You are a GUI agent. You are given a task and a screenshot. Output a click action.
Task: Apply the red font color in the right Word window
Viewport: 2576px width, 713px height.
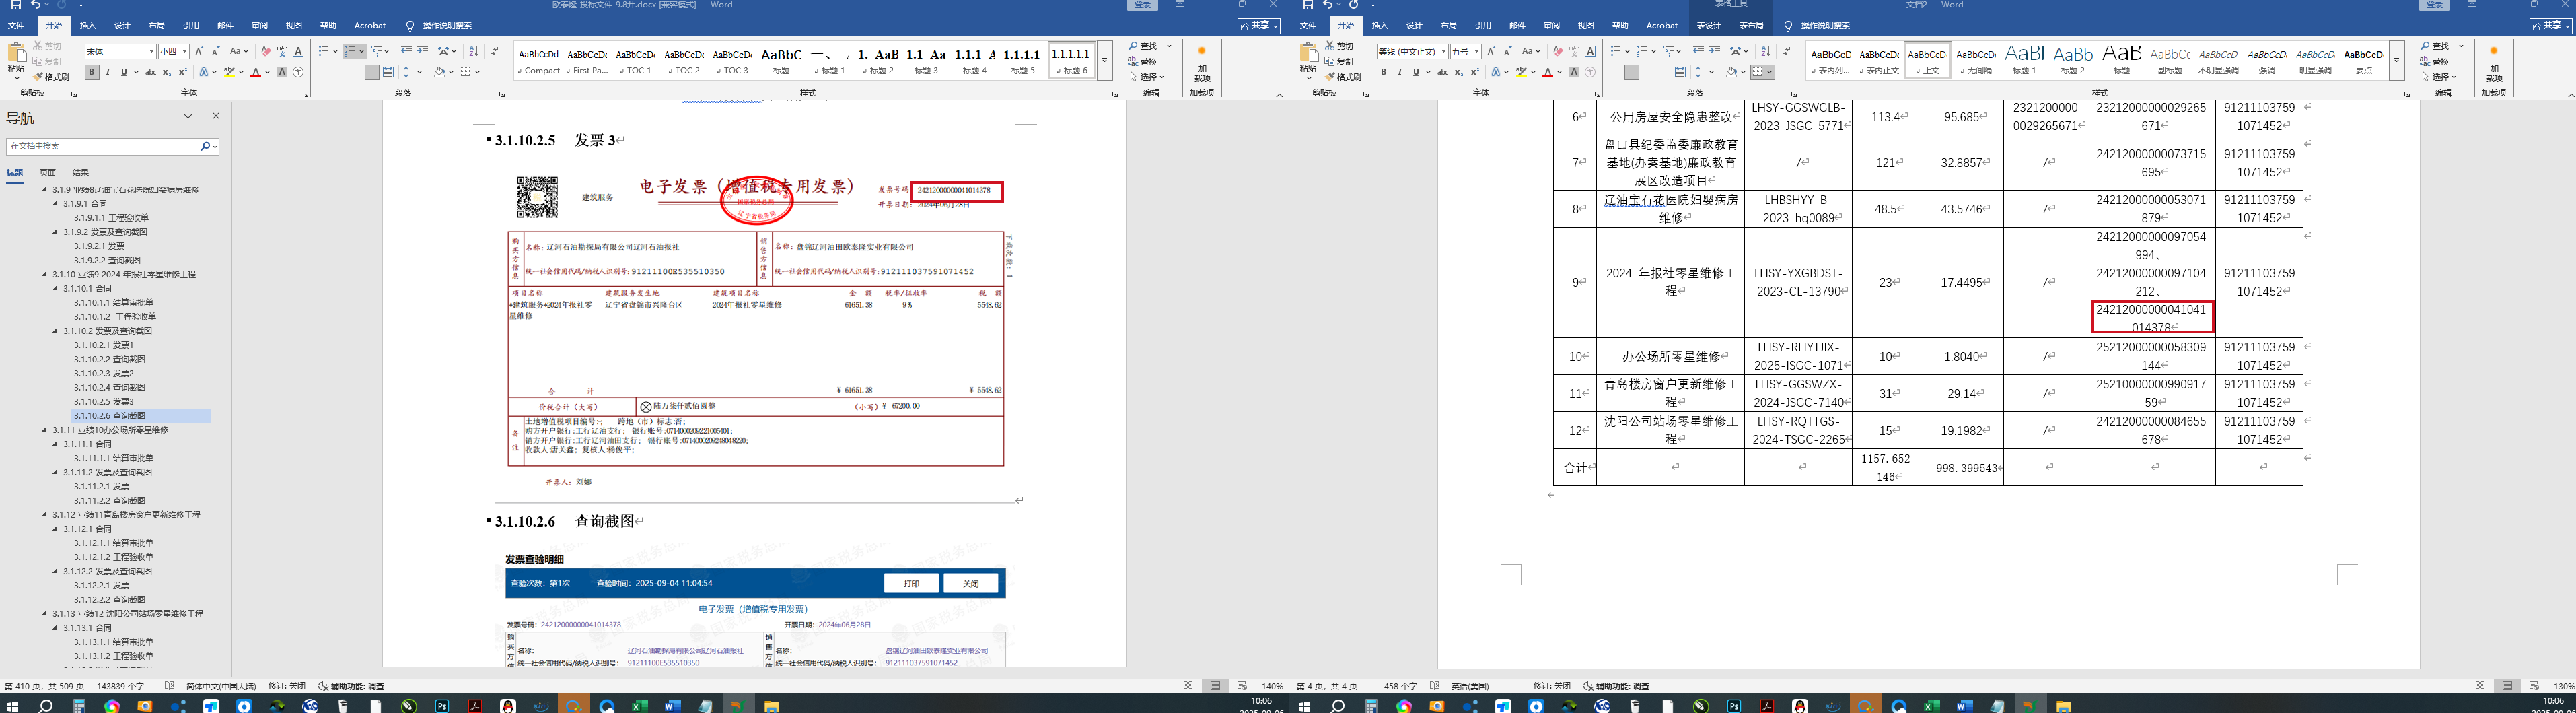[x=1548, y=72]
